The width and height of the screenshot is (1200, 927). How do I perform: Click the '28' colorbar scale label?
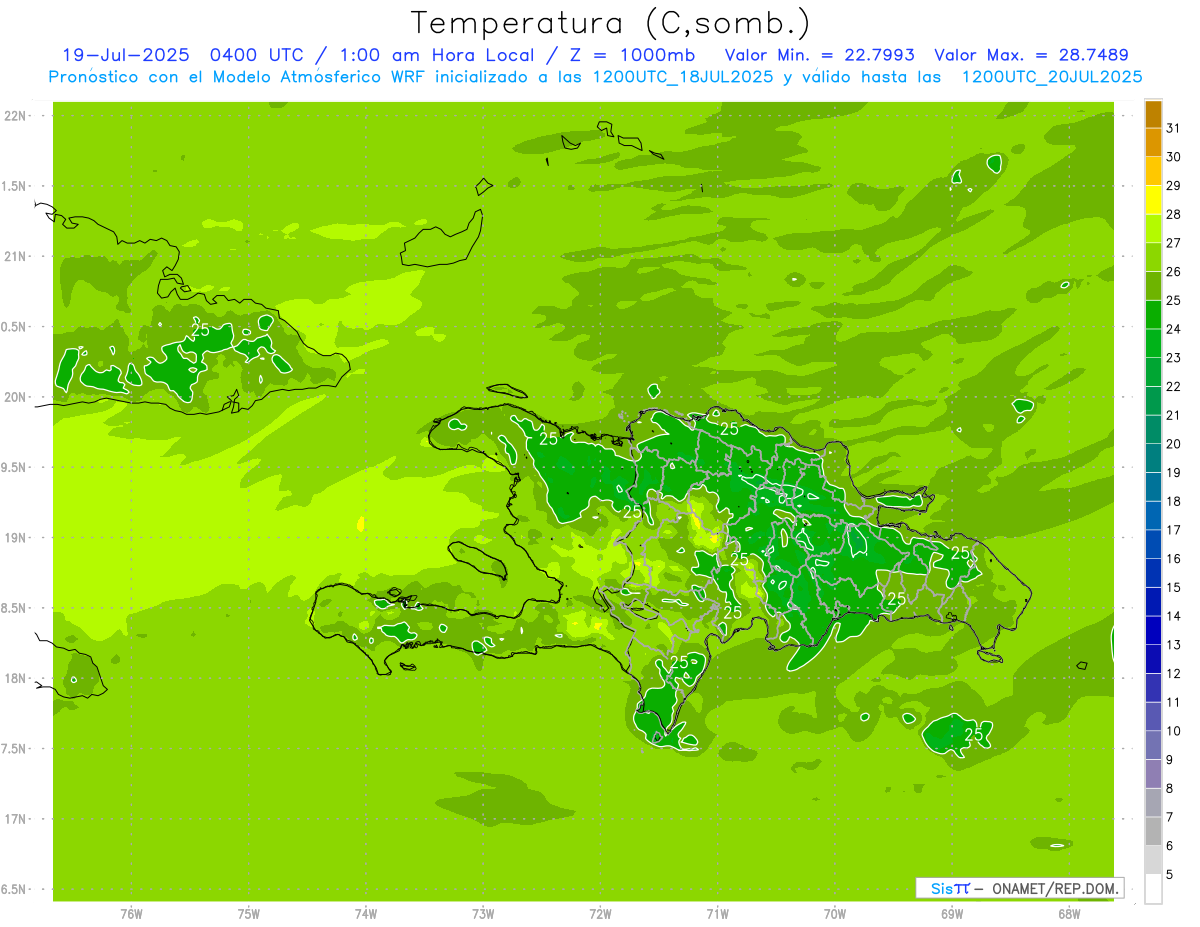tap(1174, 214)
